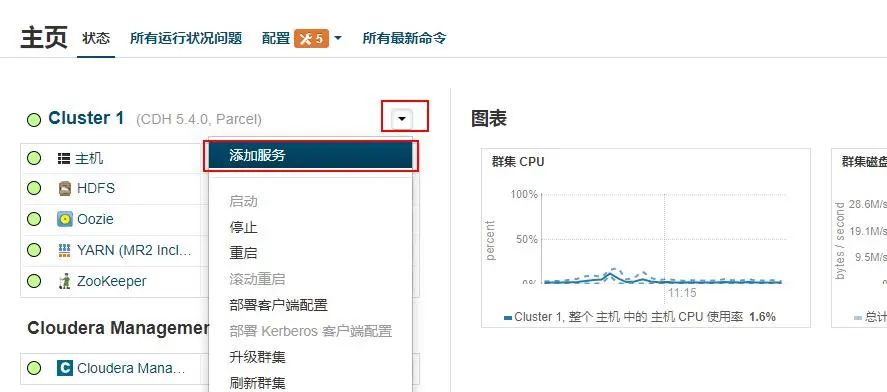Click the 图表 section heading
Image resolution: width=887 pixels, height=392 pixels.
click(489, 119)
